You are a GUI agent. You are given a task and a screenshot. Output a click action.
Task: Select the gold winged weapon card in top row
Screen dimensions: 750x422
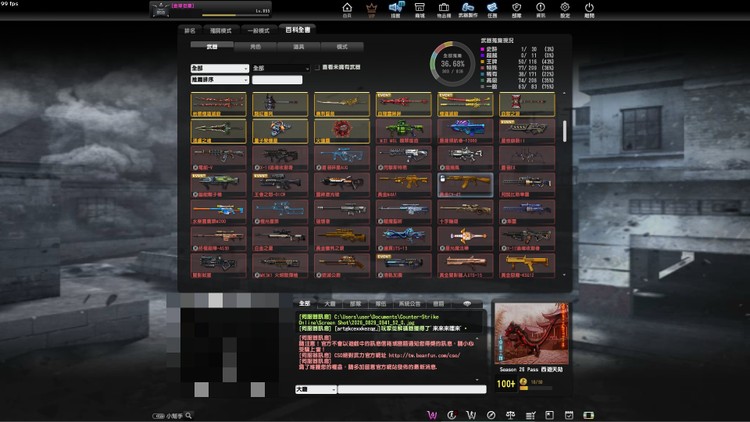[342, 105]
